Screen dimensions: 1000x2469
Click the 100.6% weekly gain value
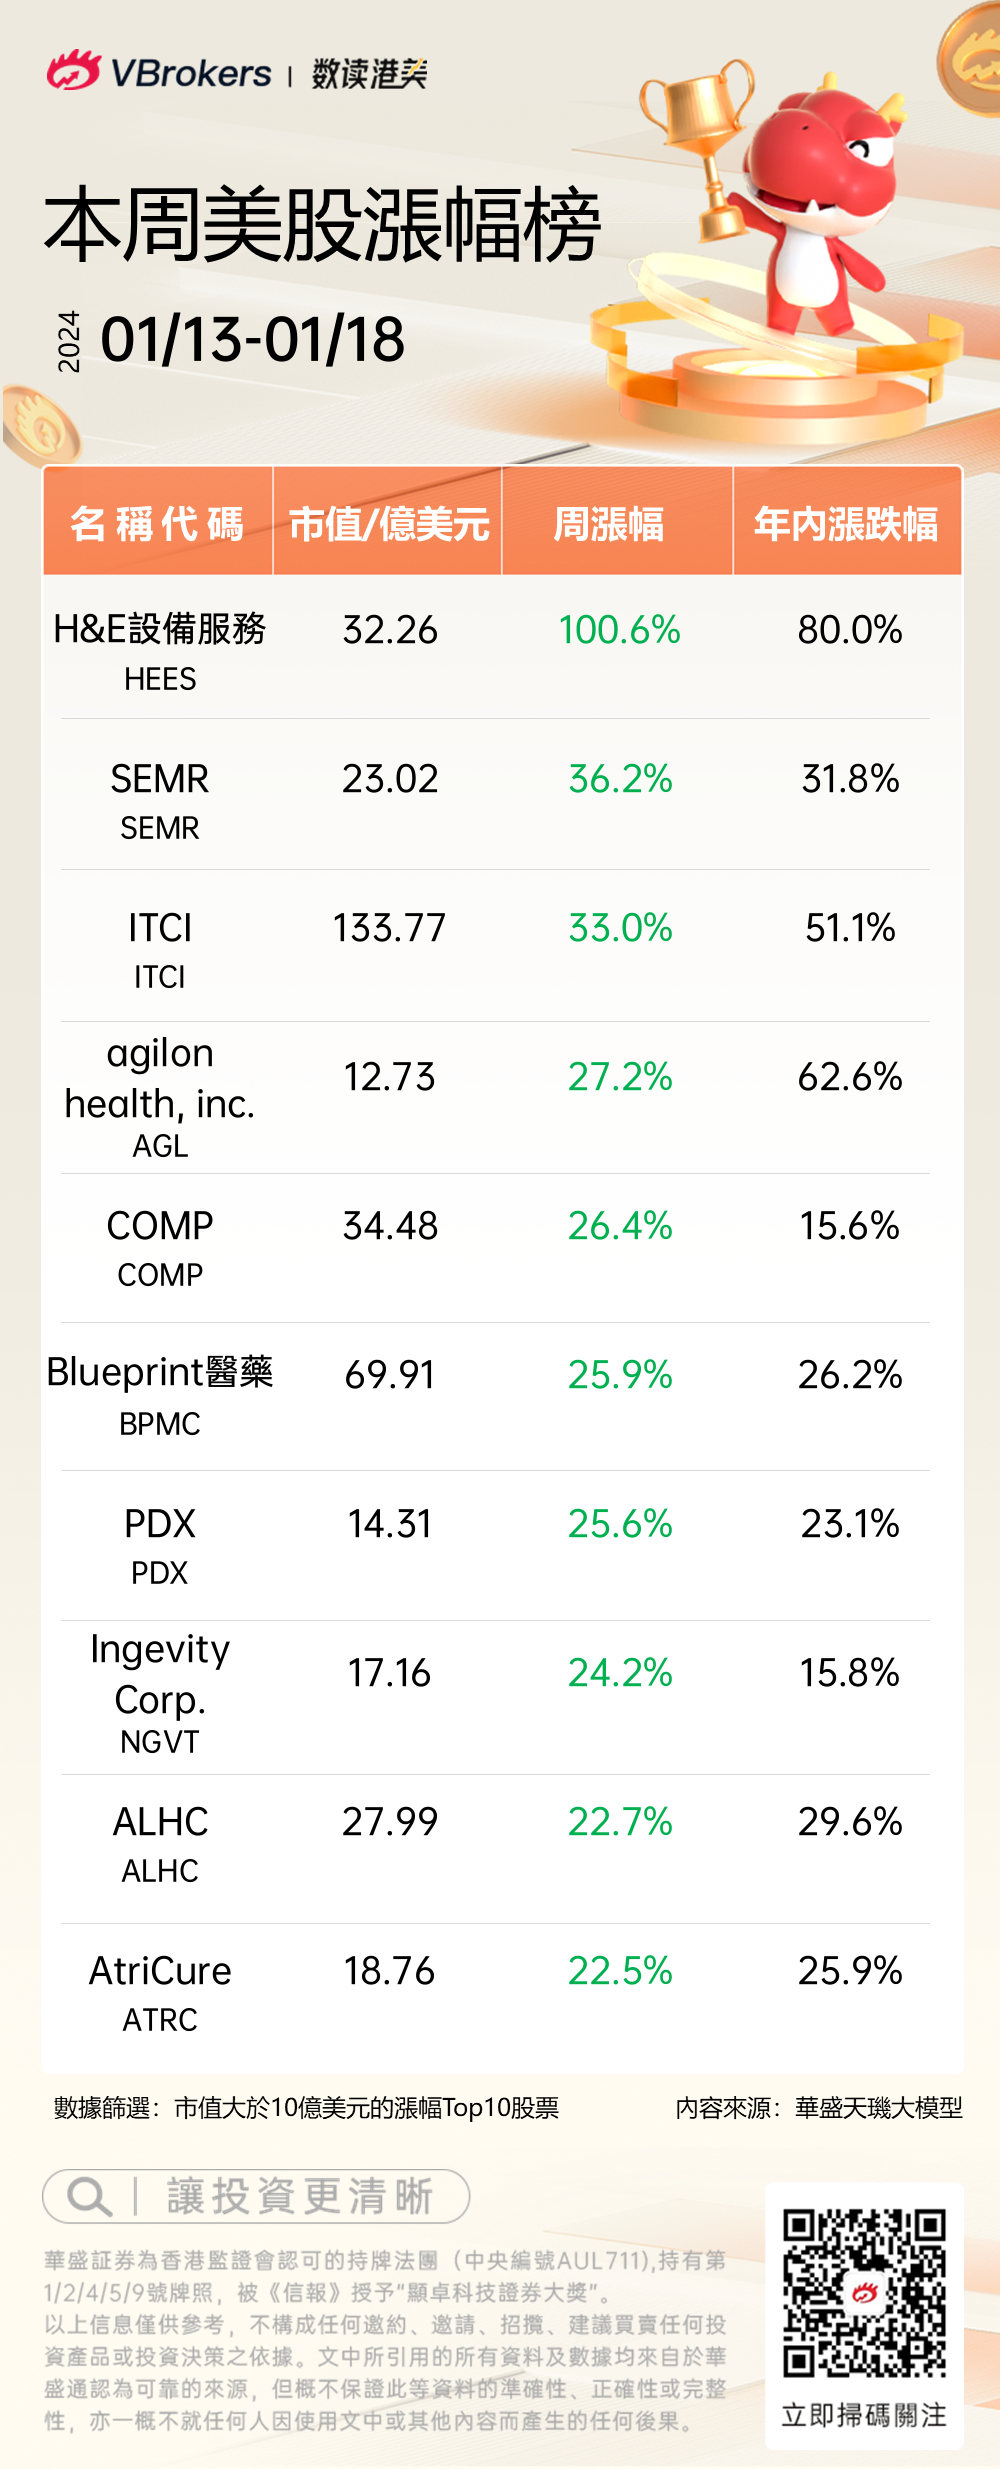(619, 630)
